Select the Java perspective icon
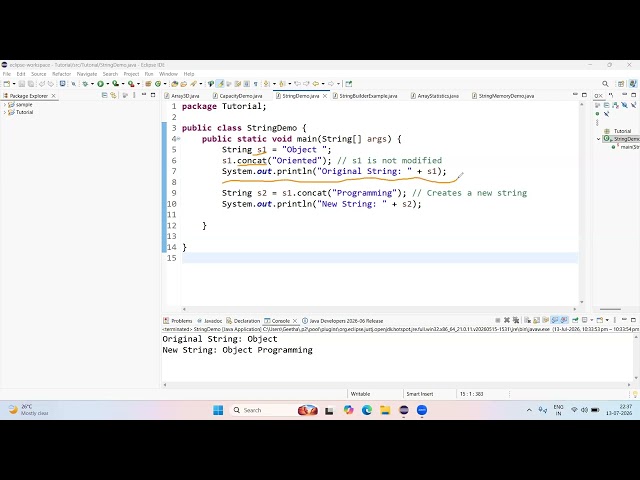 pos(633,84)
